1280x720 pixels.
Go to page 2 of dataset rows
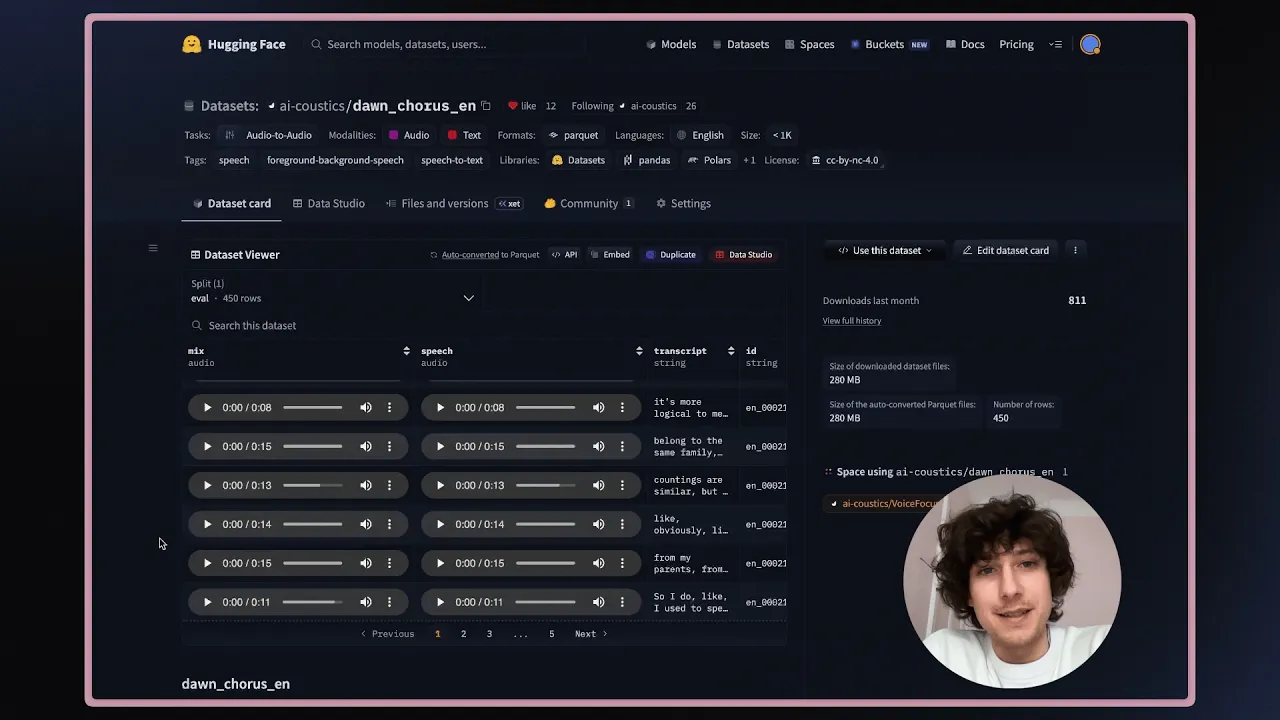463,634
